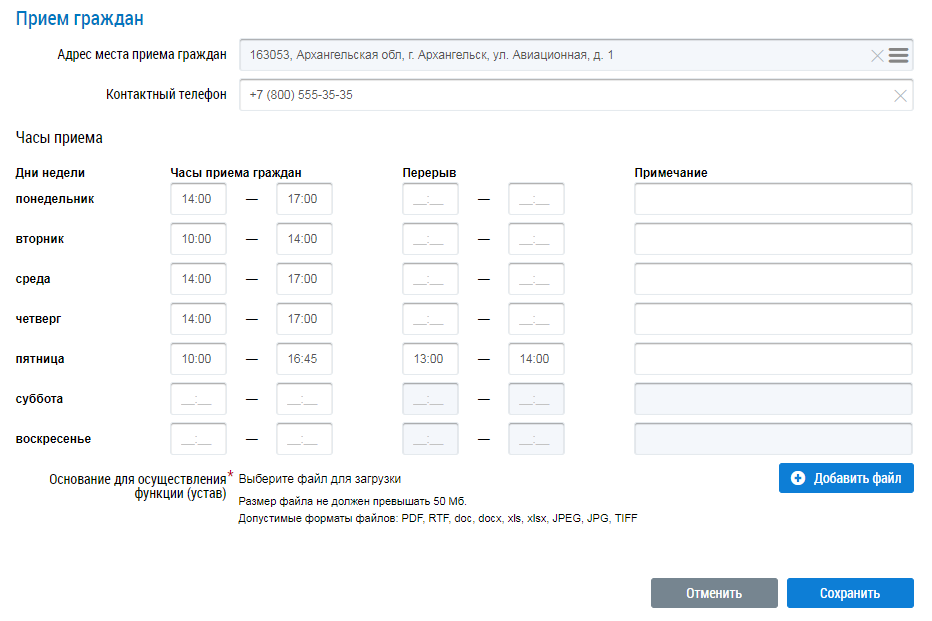Click the note field for Wednesday
This screenshot has height=621, width=932.
(x=773, y=279)
